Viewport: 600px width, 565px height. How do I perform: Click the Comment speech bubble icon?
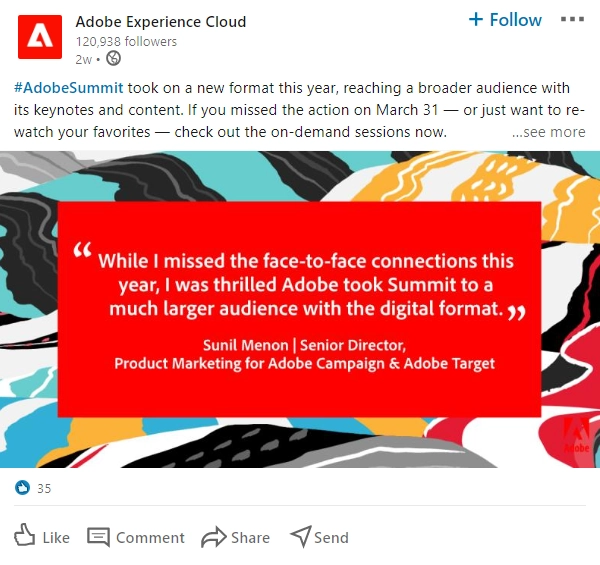coord(98,537)
